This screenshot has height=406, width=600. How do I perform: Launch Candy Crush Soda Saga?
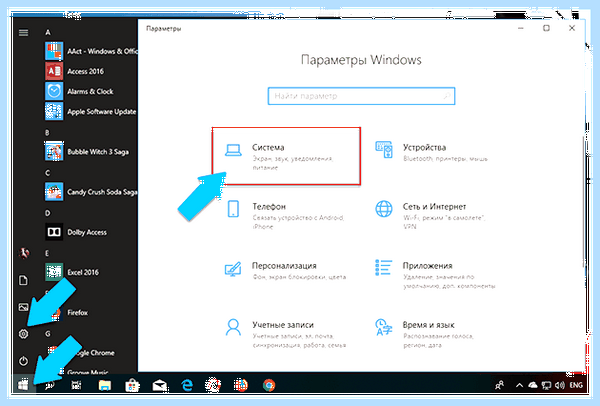coord(91,192)
